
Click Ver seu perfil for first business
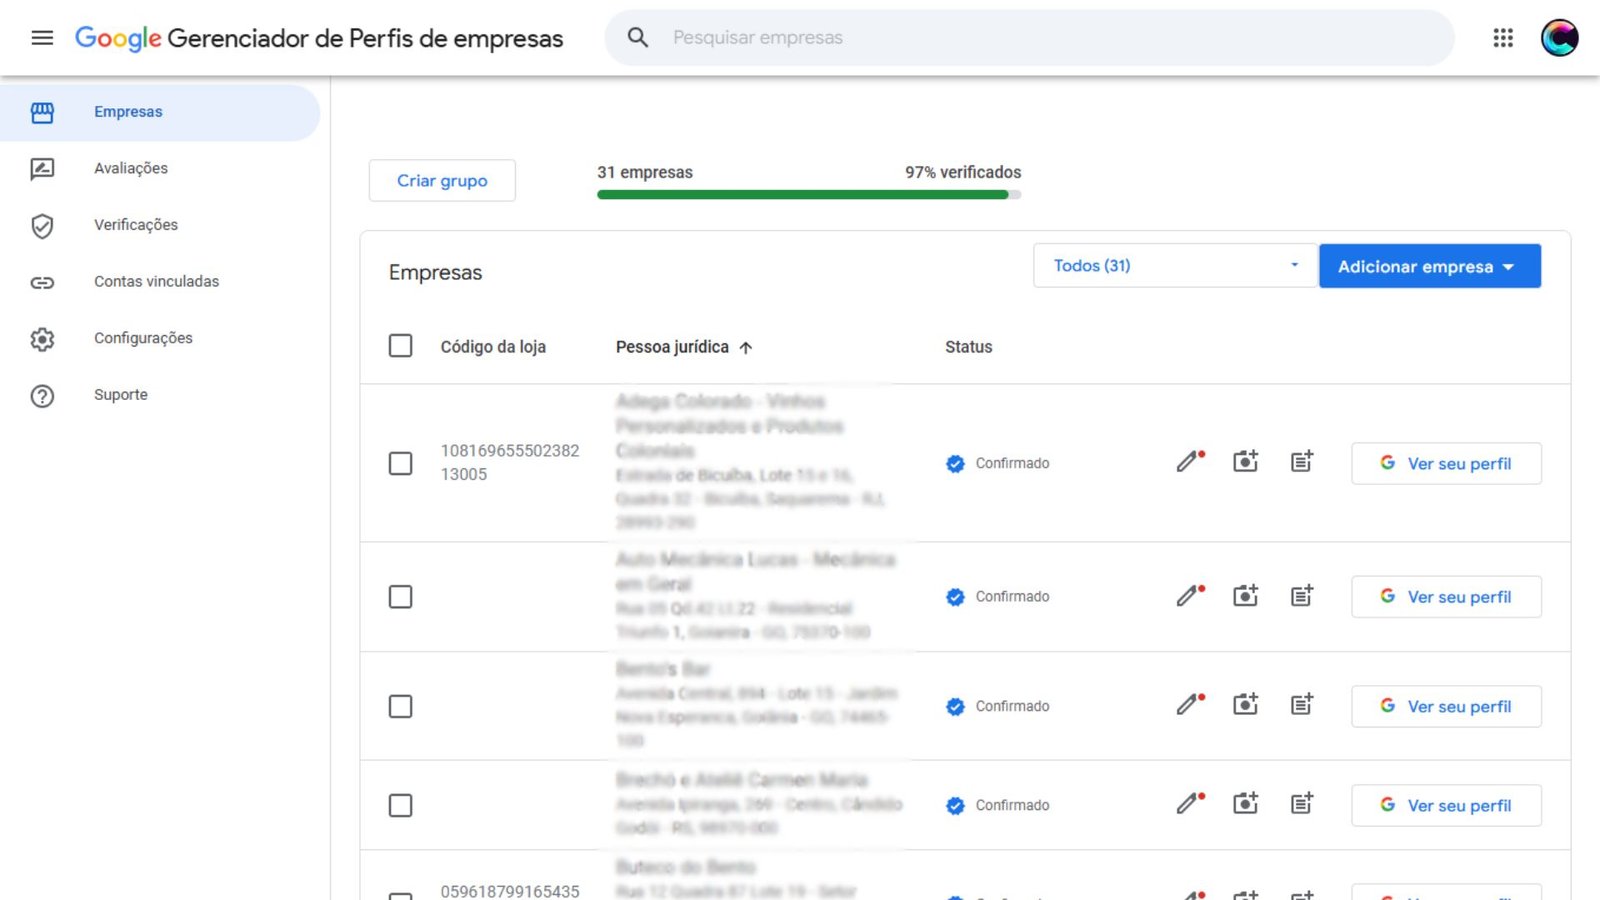[x=1445, y=463]
